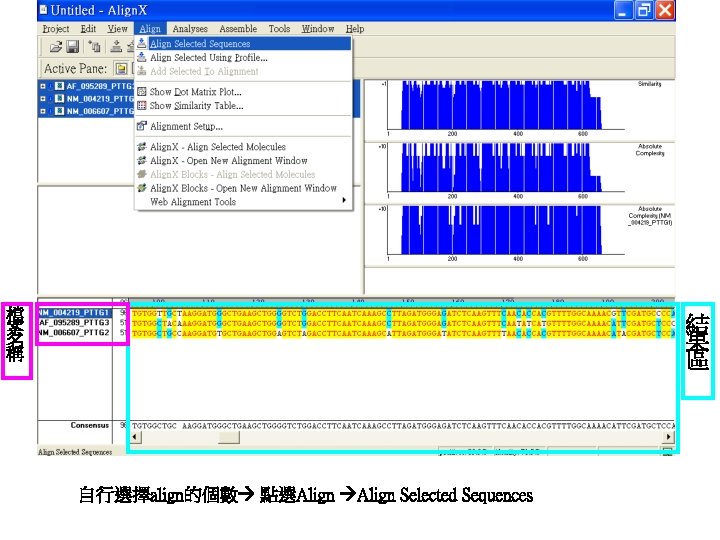
Task: Click the alignment scrollbar left arrow
Action: [135, 437]
